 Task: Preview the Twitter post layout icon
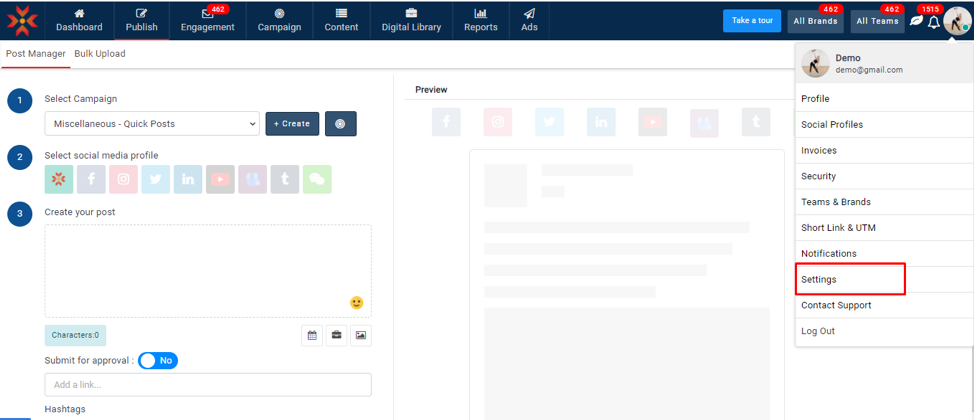[549, 122]
